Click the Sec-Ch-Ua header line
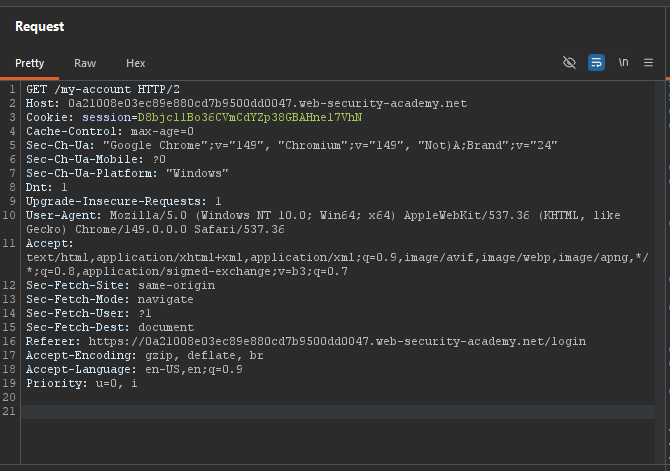 pyautogui.click(x=292, y=145)
